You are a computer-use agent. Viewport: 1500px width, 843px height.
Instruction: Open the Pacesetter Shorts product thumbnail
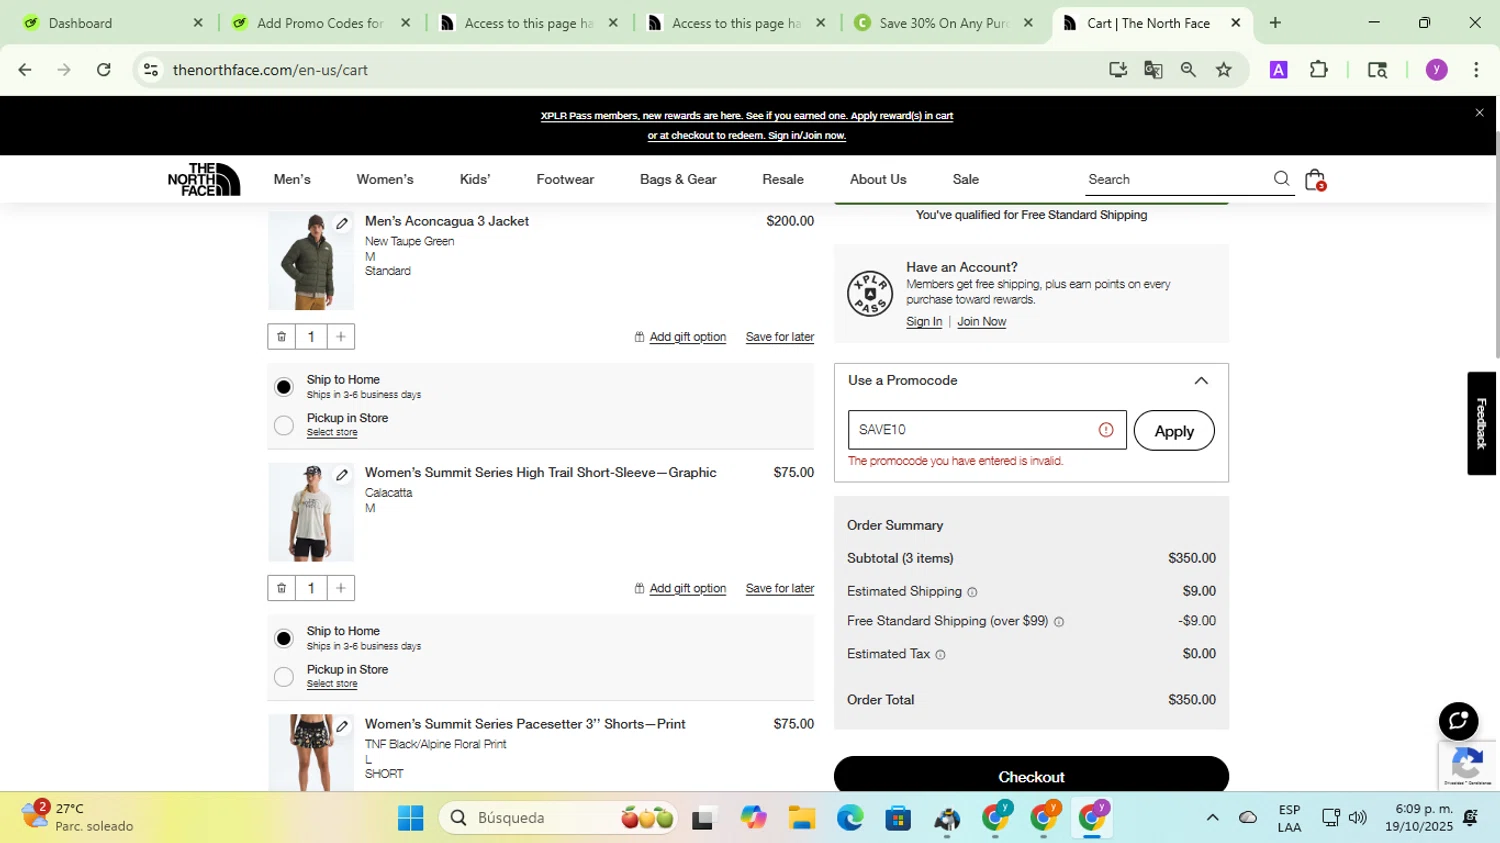point(311,752)
